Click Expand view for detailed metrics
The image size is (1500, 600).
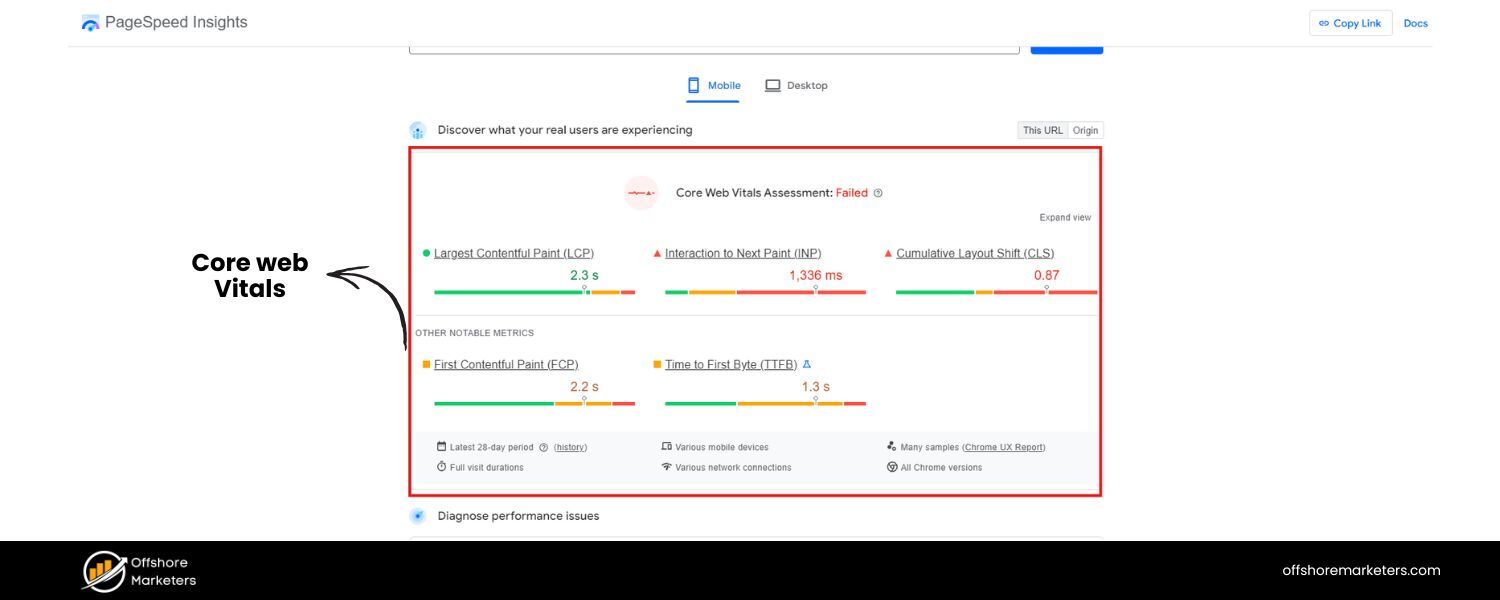coord(1065,217)
